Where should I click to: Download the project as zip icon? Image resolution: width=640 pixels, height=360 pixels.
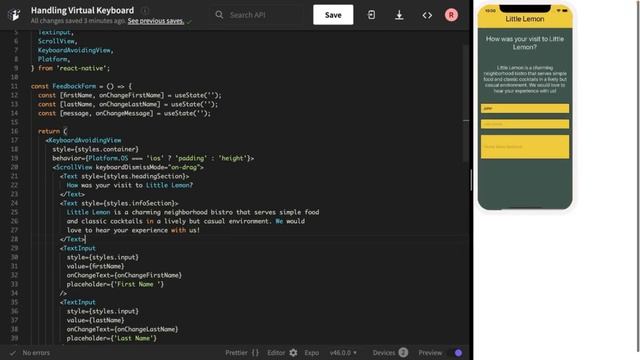point(399,15)
